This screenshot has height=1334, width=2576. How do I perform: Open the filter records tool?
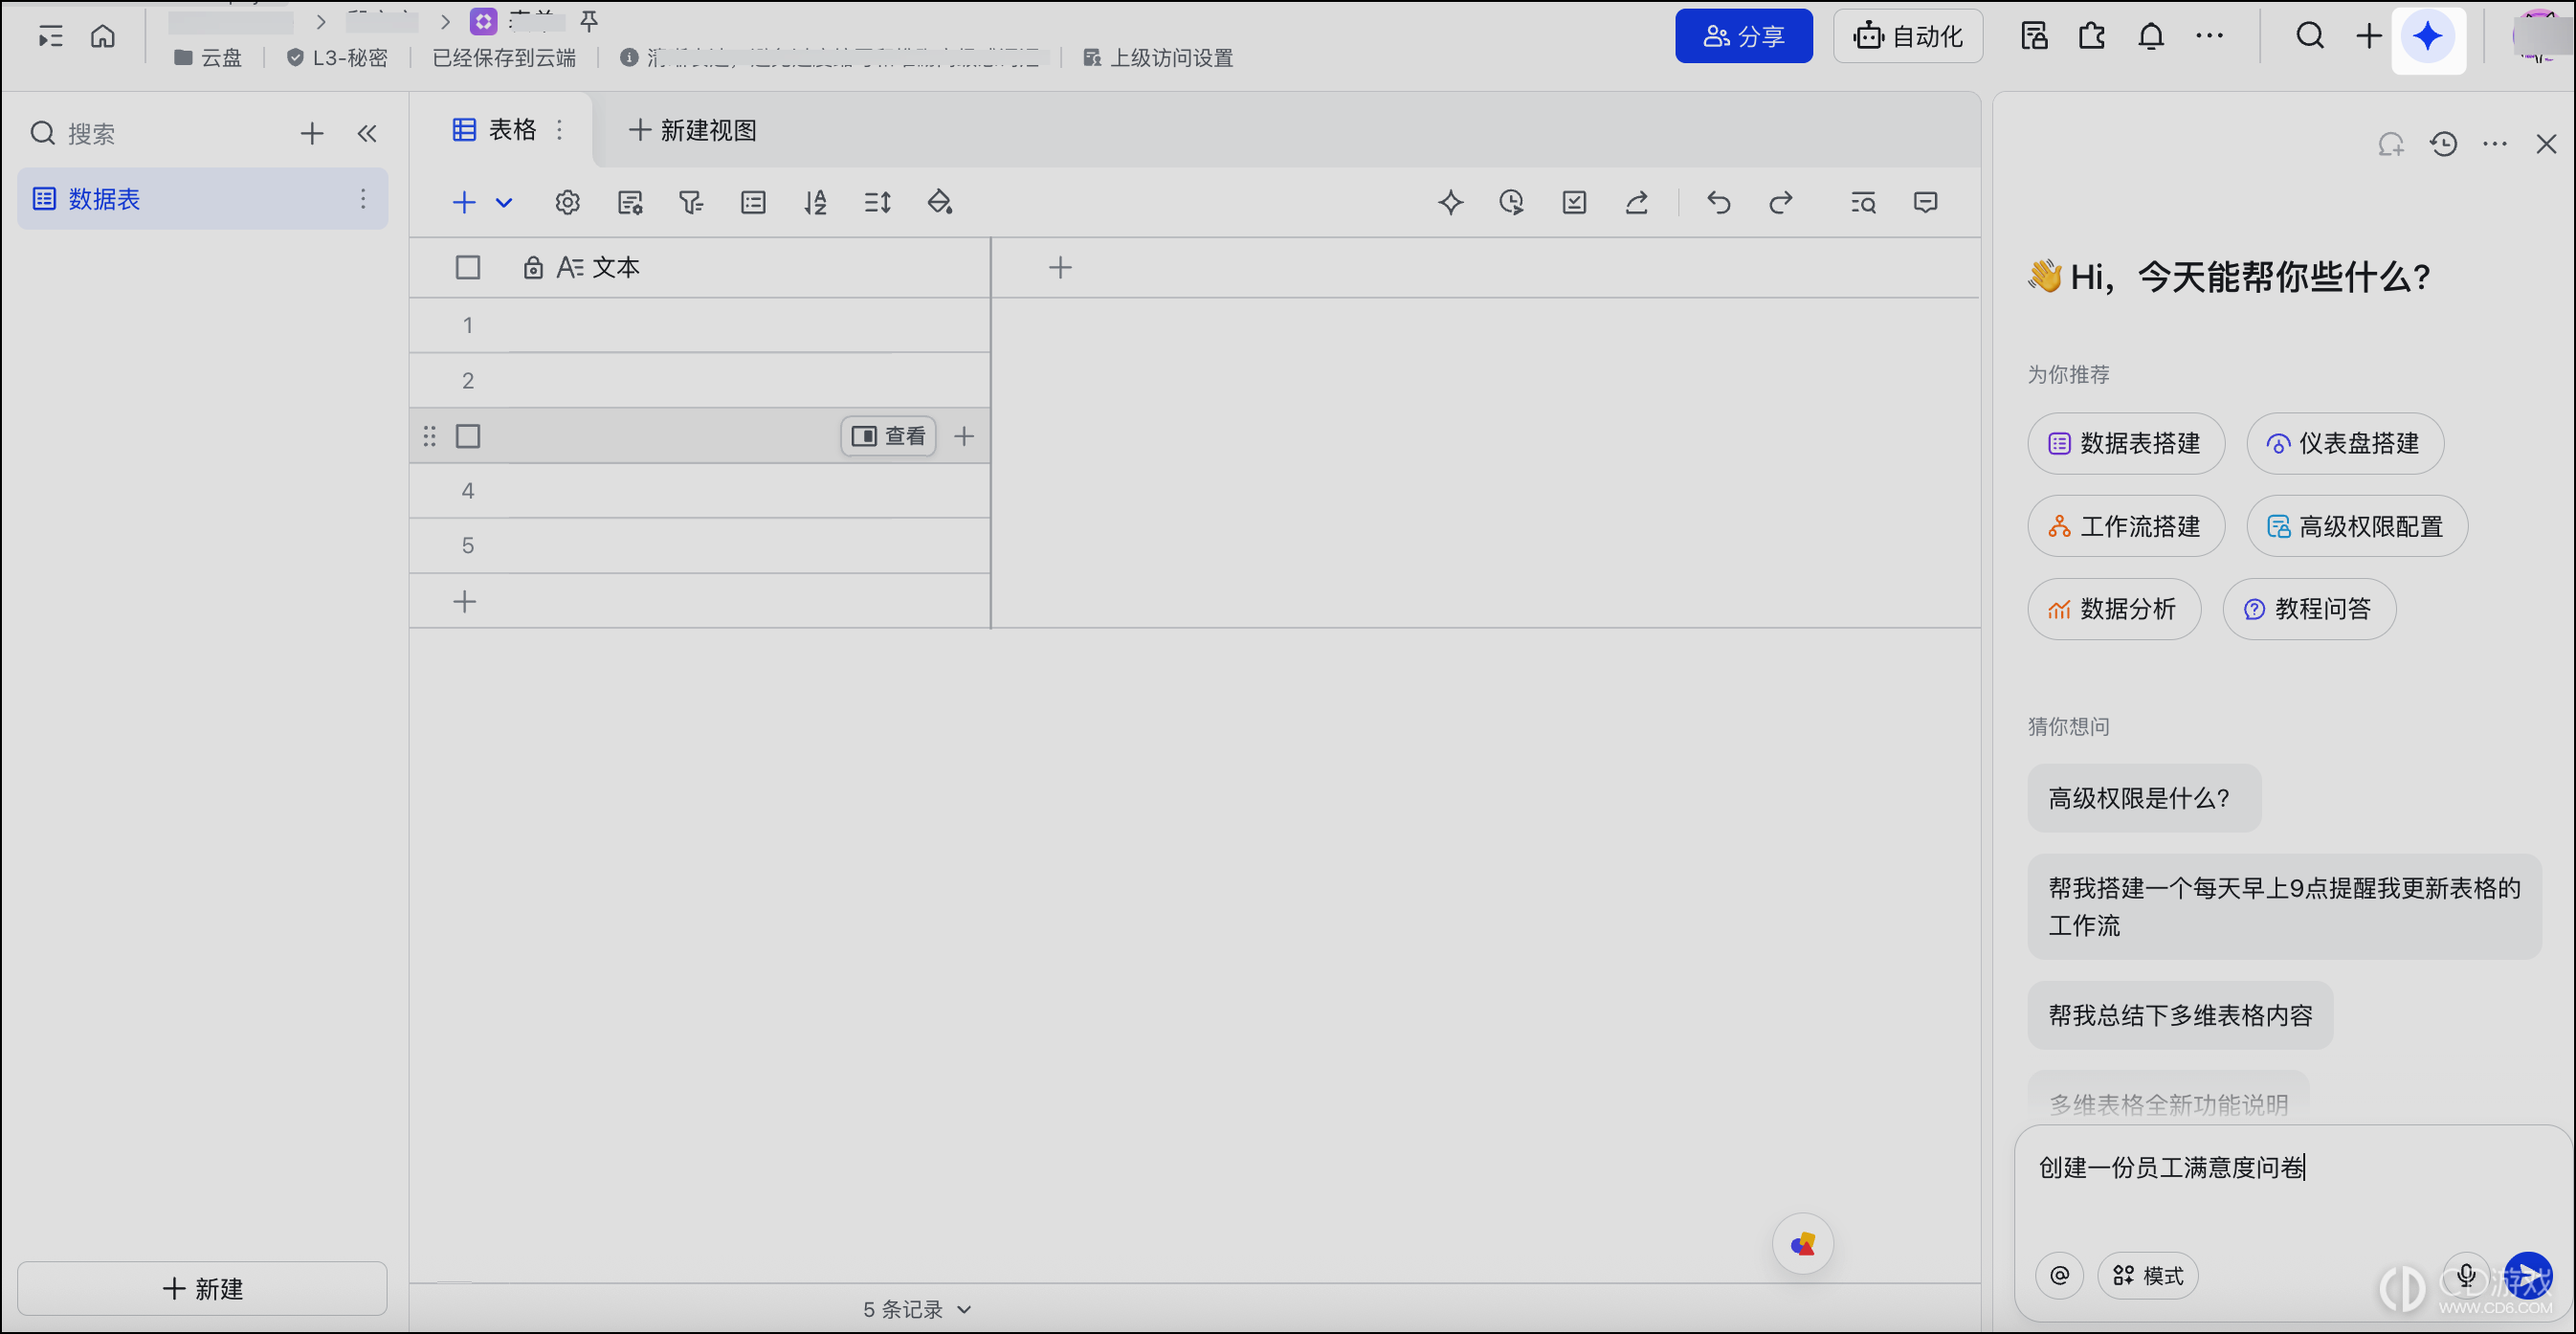pos(690,203)
